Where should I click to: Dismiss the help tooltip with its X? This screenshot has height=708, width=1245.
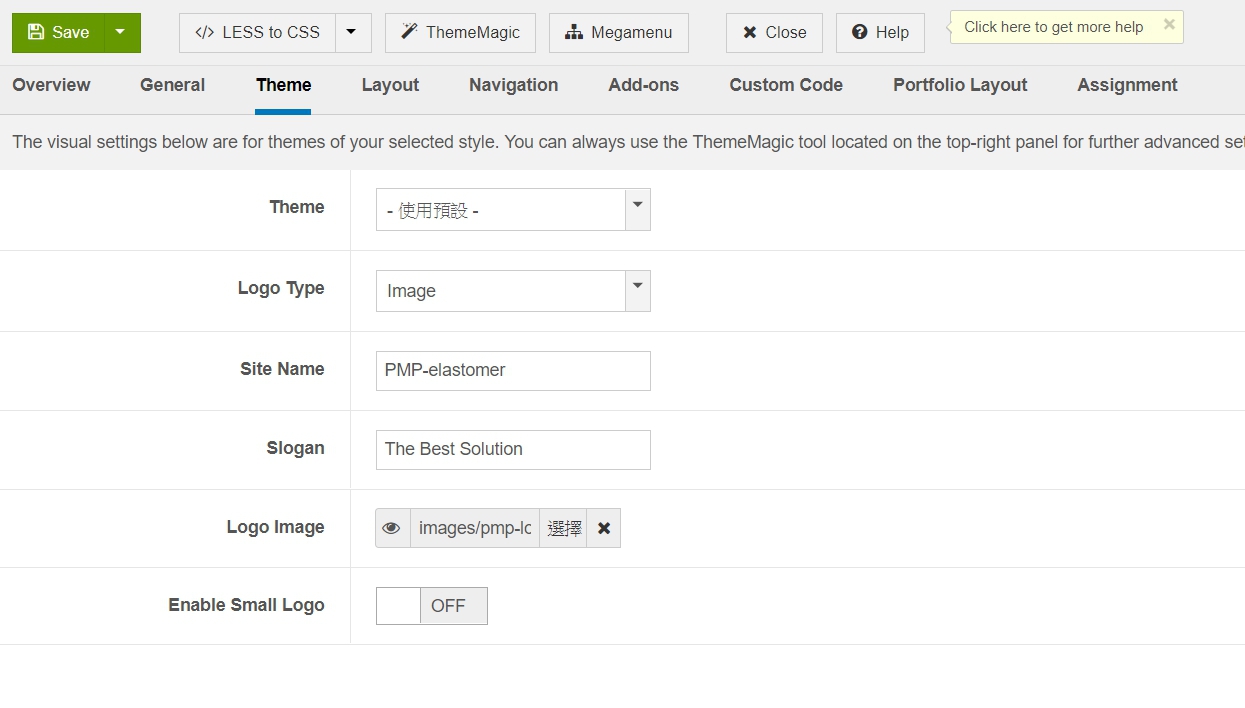1169,25
